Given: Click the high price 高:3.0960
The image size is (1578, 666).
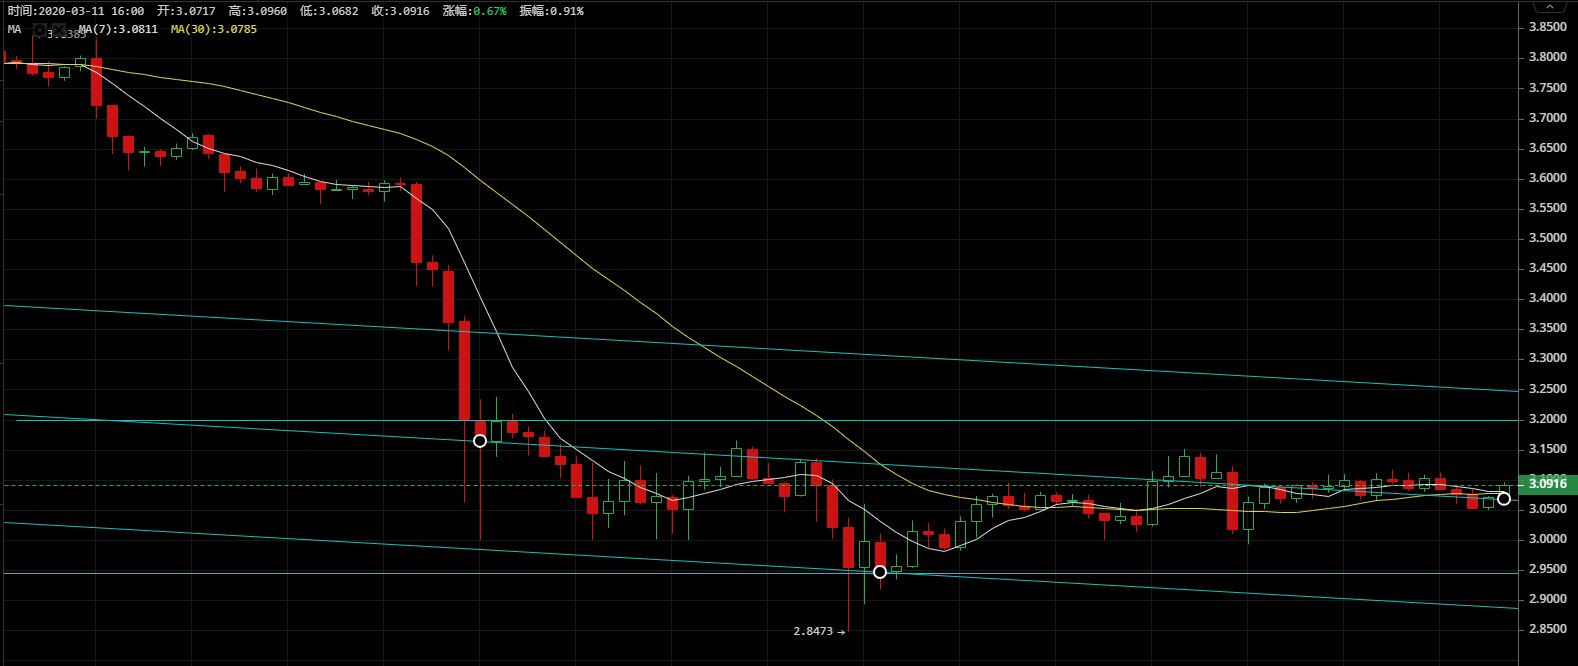Looking at the screenshot, I should 258,11.
